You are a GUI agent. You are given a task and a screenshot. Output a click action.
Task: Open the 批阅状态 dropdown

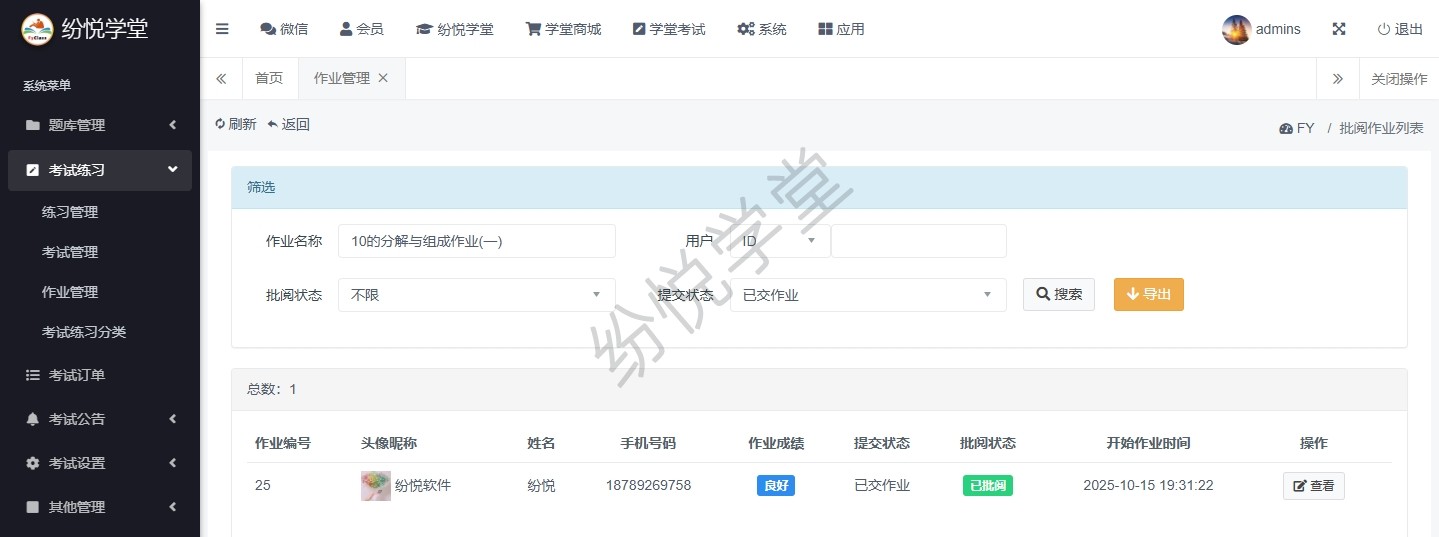(x=476, y=295)
